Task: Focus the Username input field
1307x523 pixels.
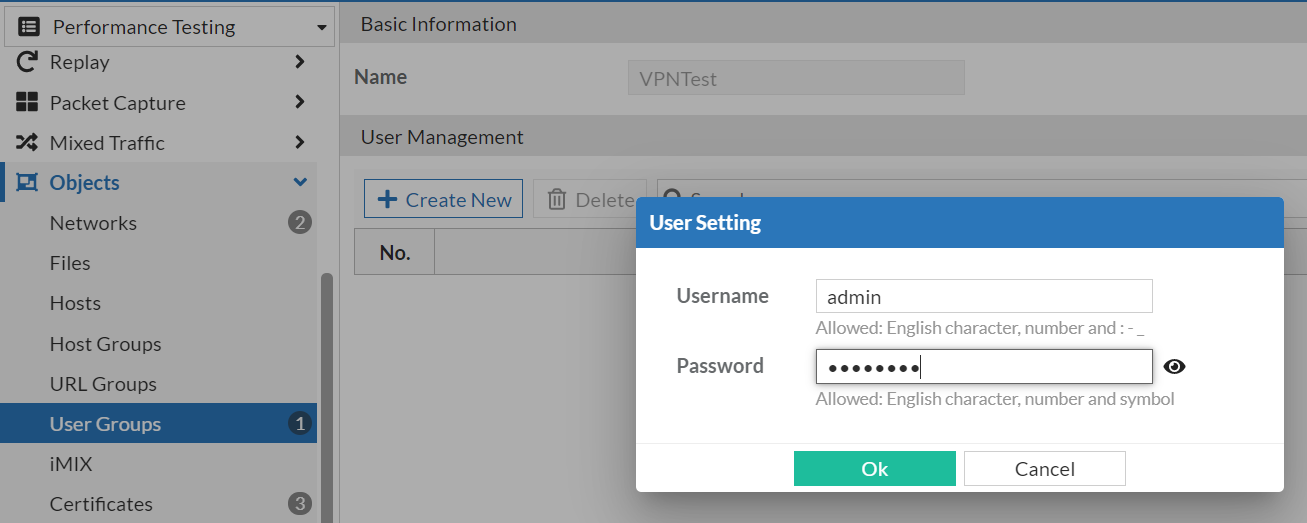Action: (x=984, y=297)
